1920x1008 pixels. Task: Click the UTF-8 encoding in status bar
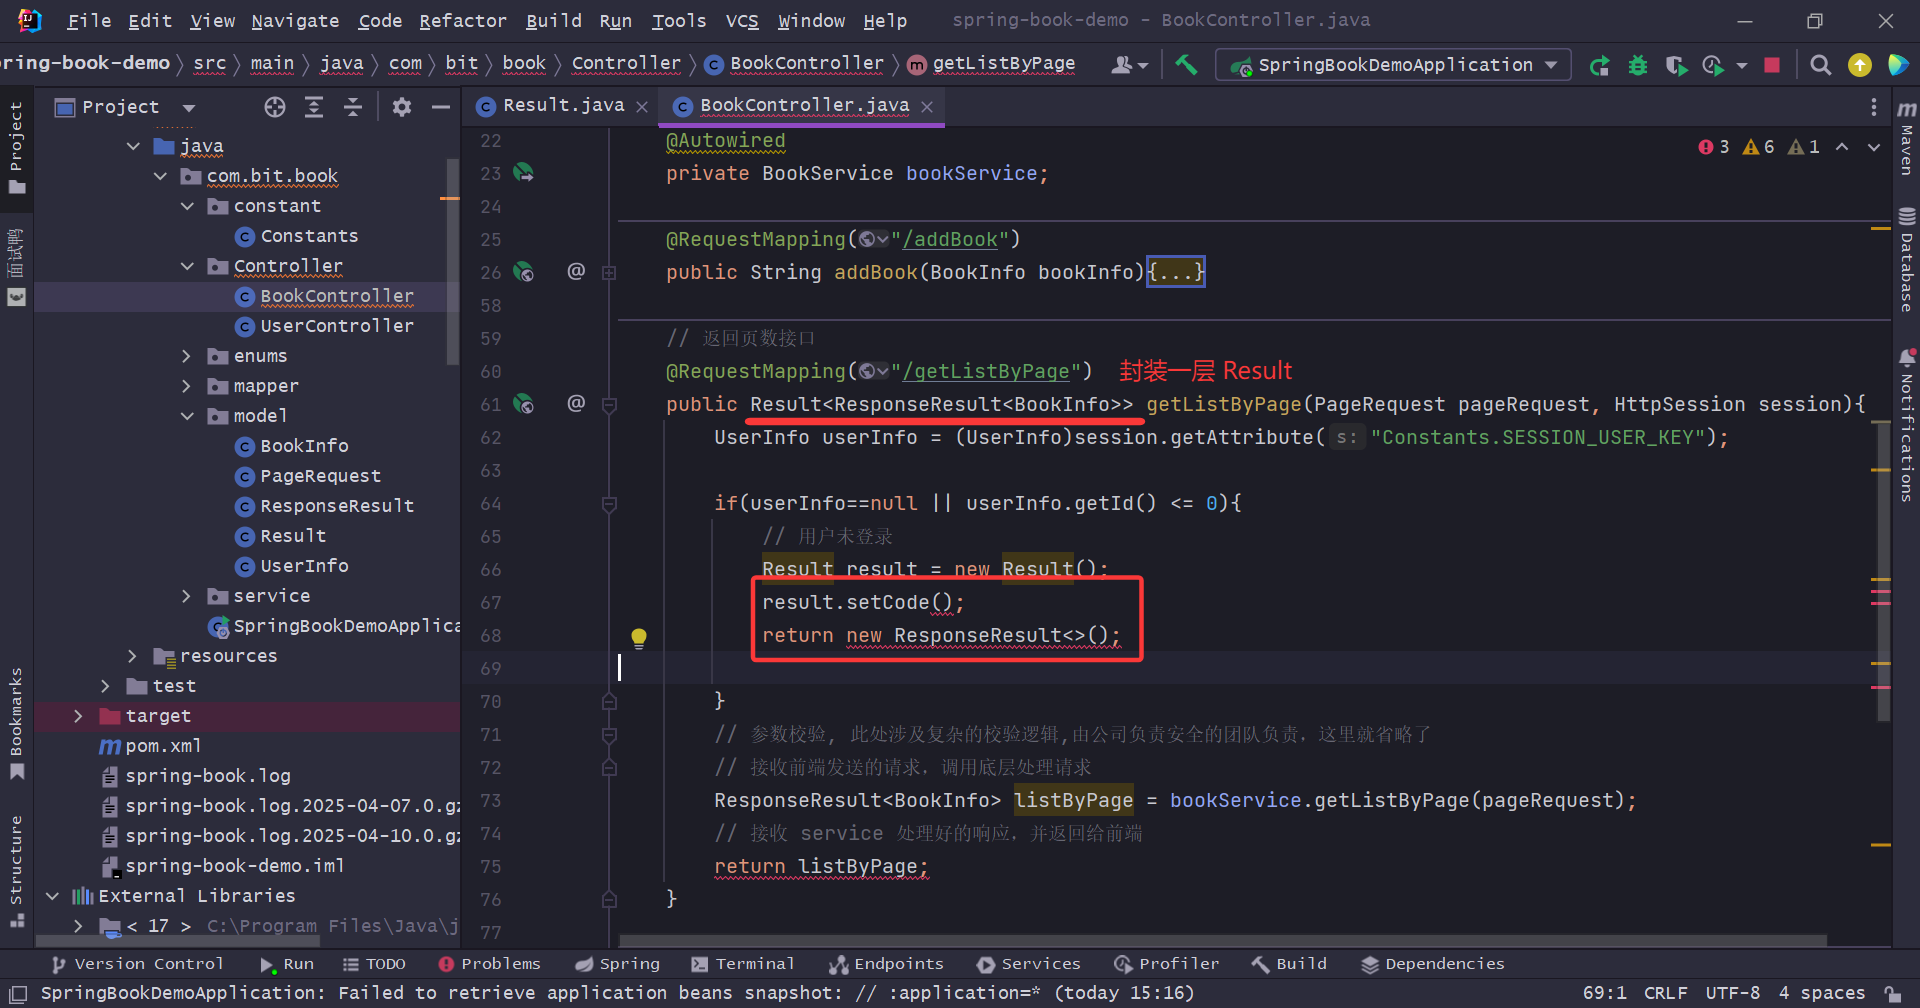point(1732,993)
